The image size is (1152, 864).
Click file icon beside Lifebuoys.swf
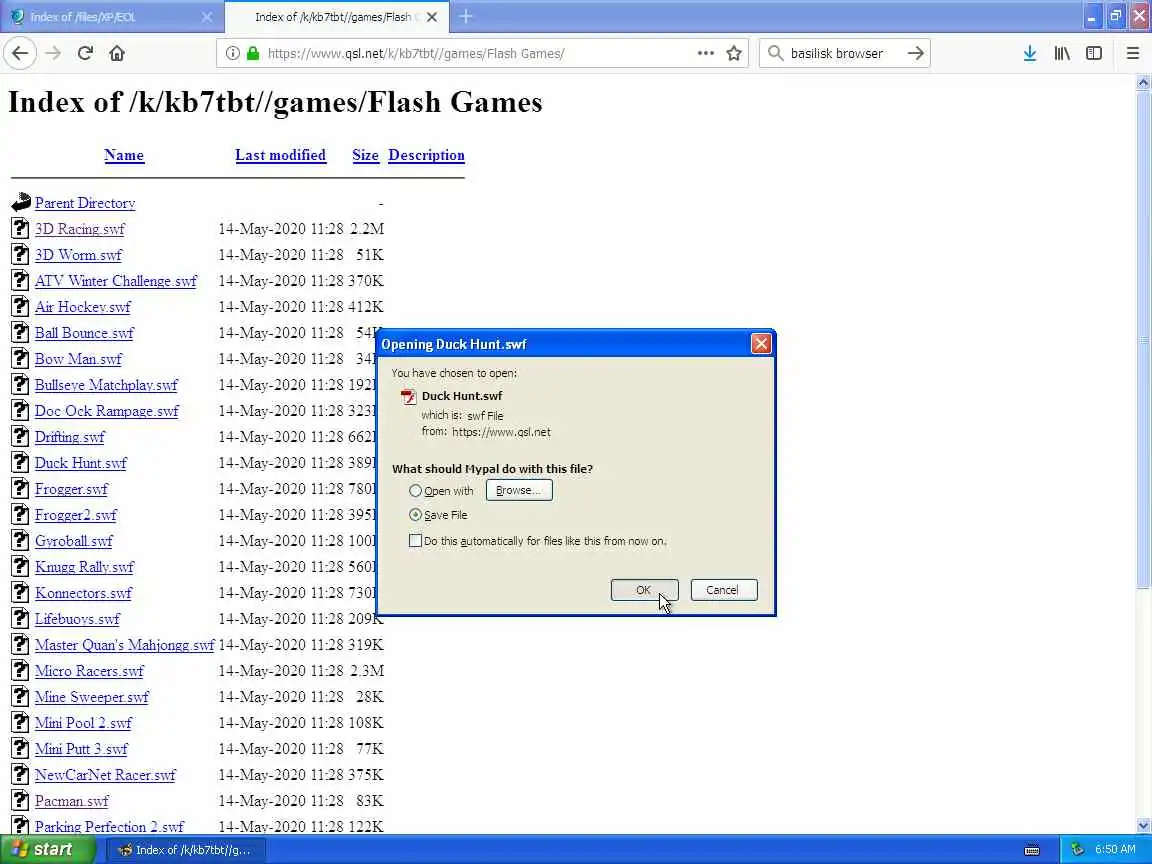coord(21,618)
